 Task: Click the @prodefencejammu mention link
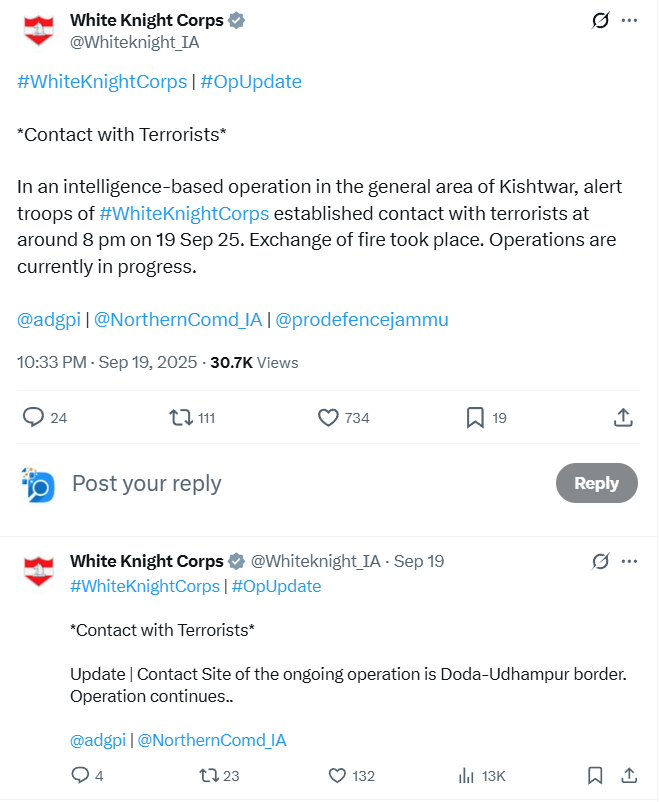(361, 320)
